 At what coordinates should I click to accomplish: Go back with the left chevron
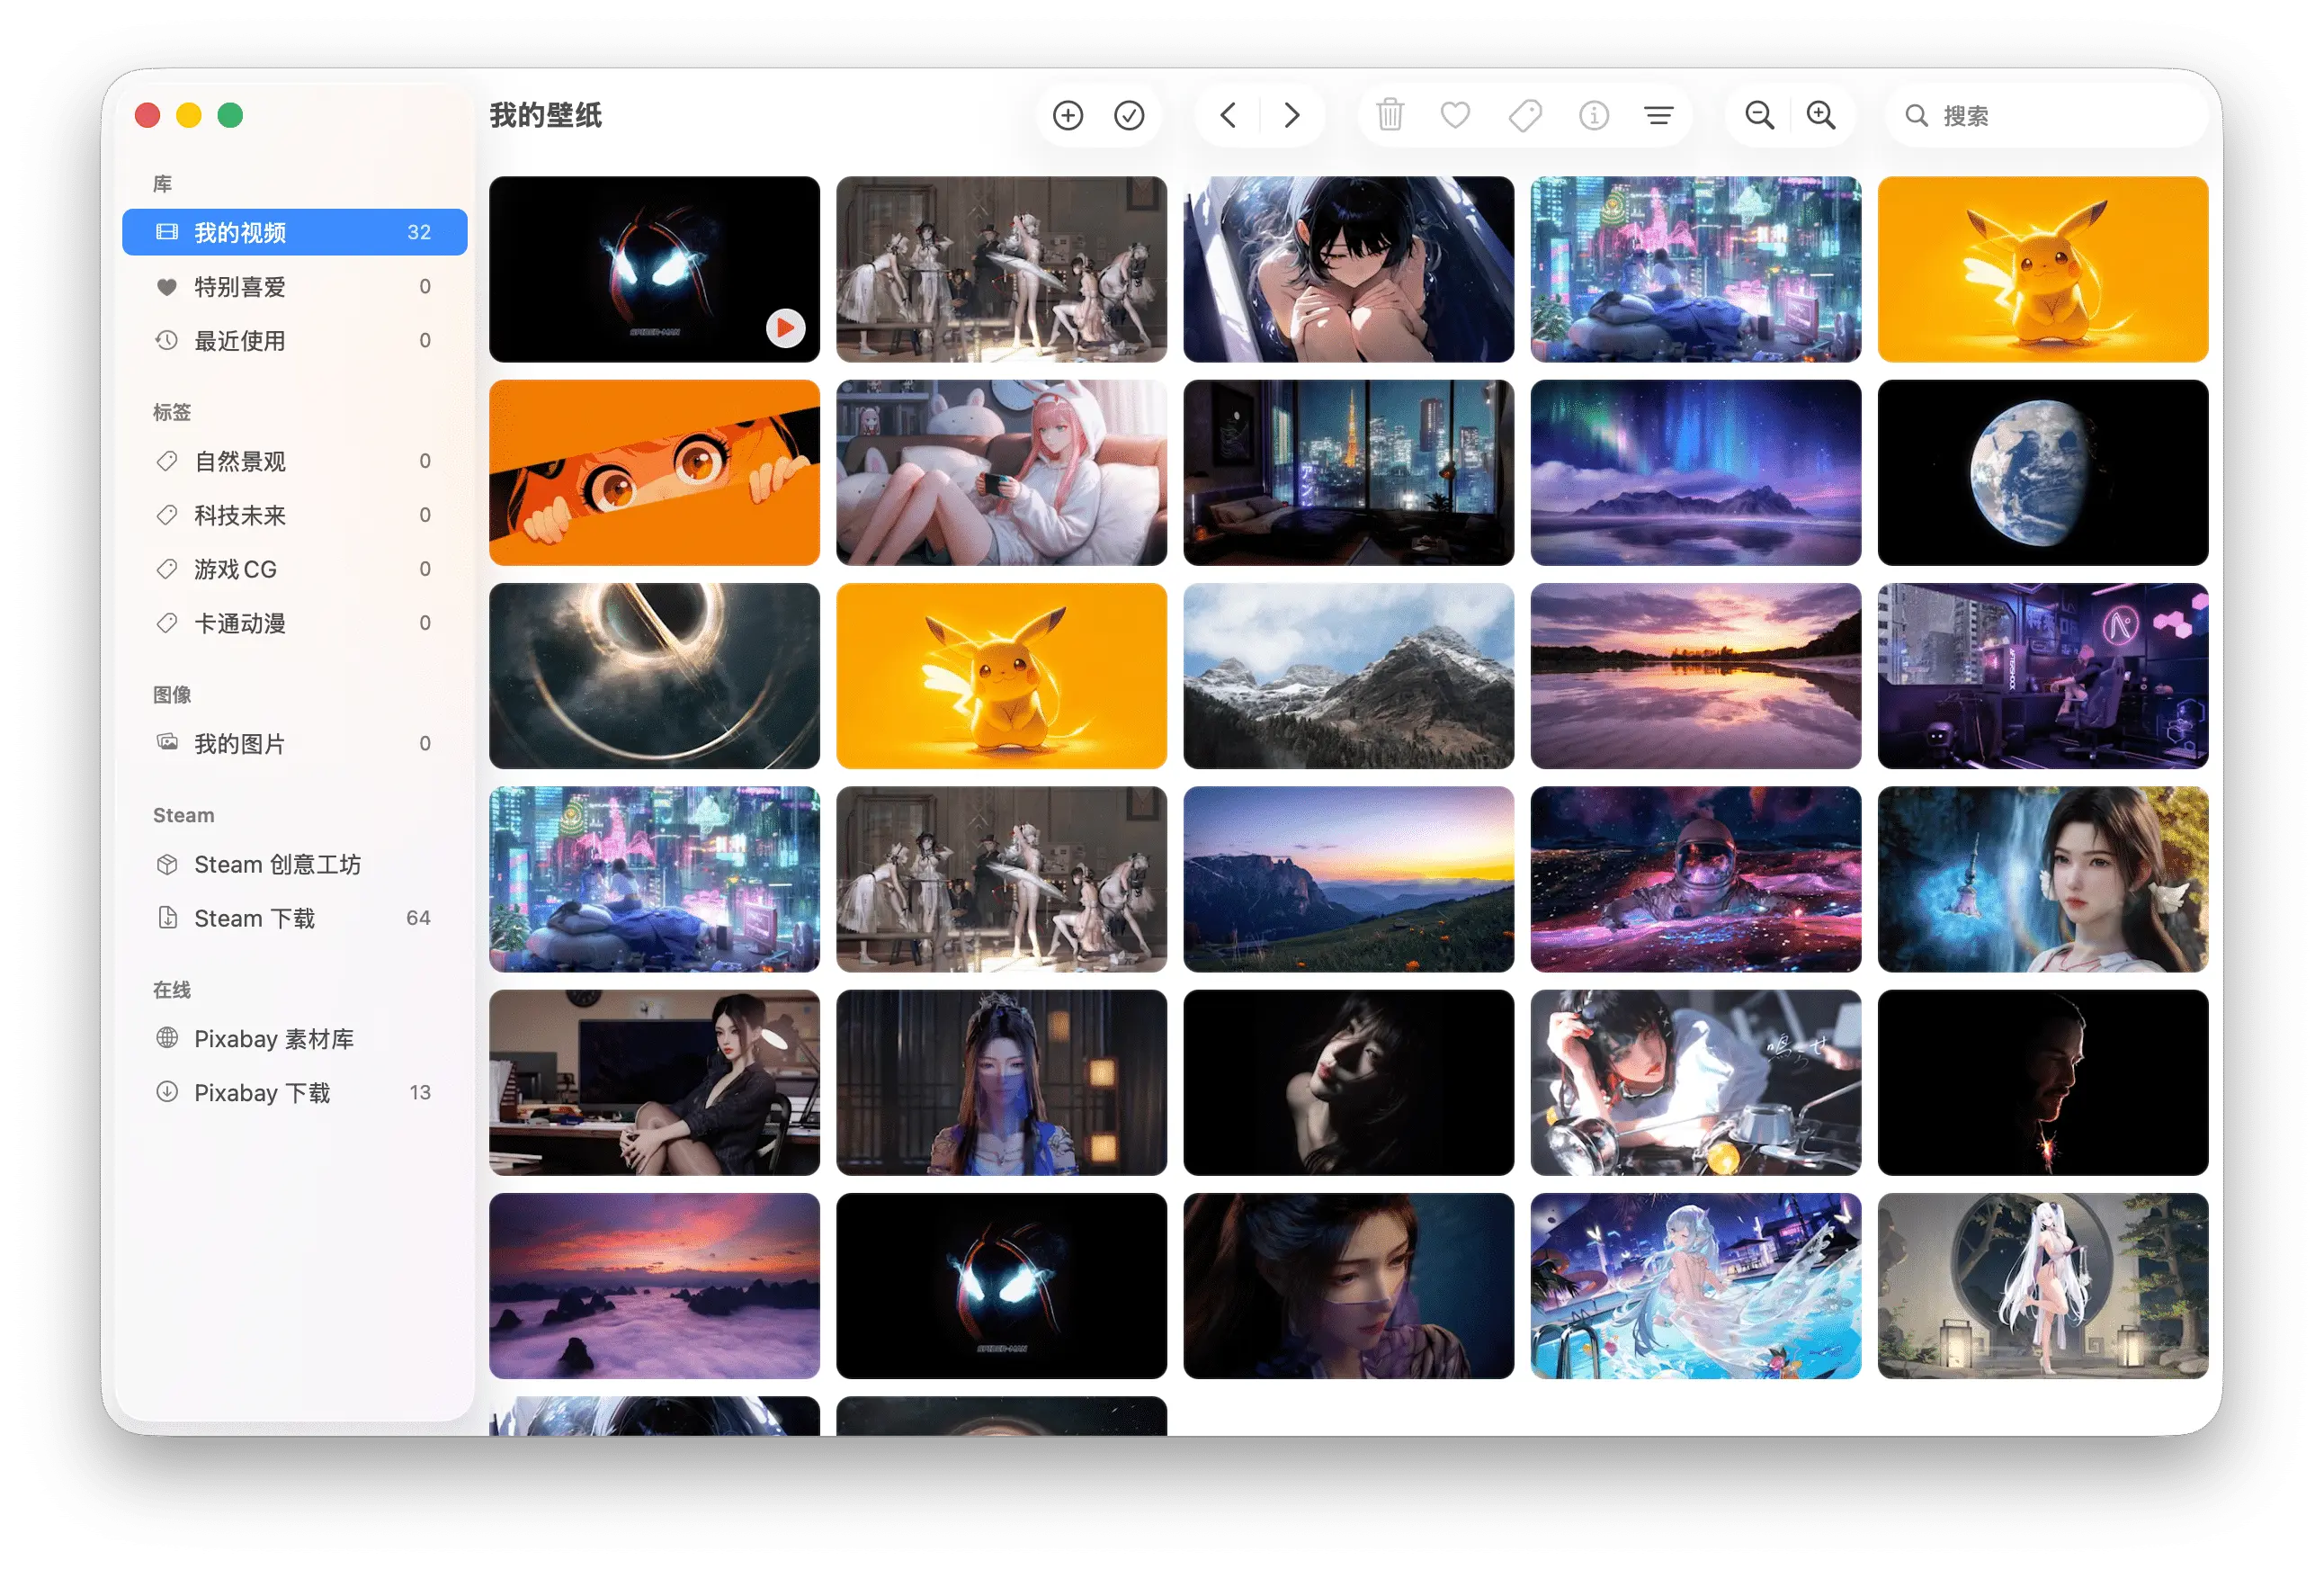[x=1228, y=116]
